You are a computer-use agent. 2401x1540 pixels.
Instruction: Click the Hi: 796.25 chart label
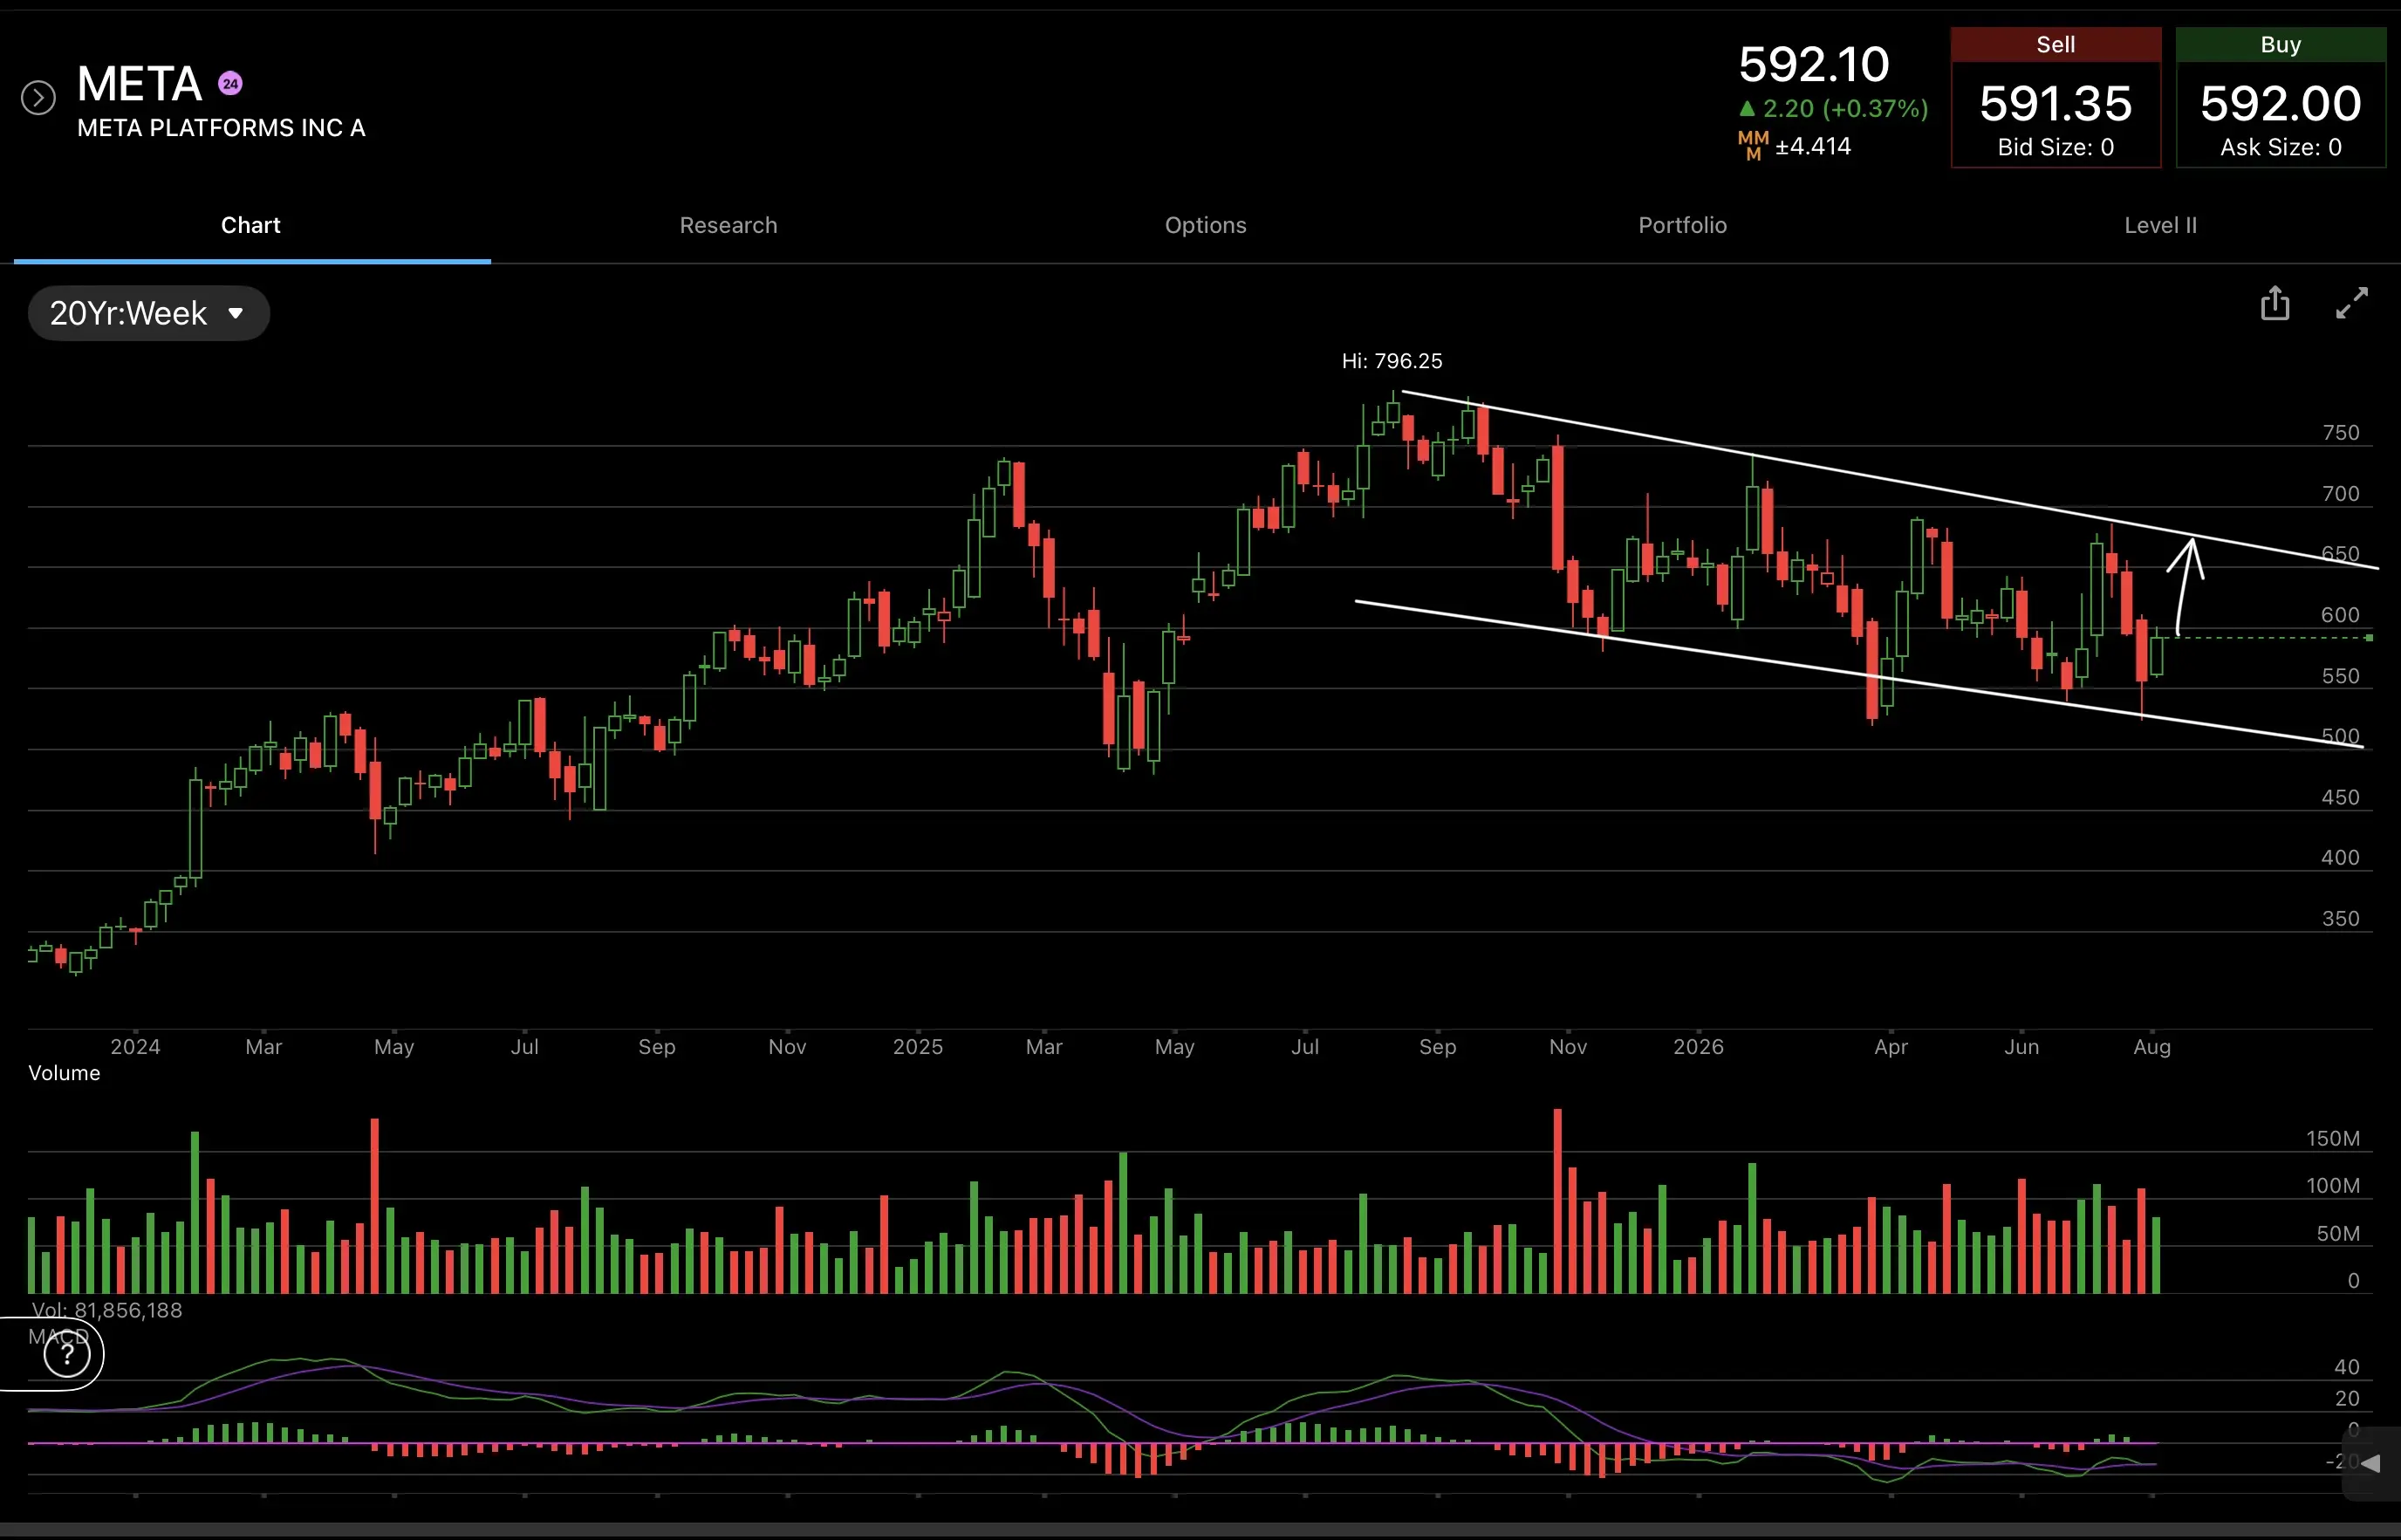pos(1392,361)
